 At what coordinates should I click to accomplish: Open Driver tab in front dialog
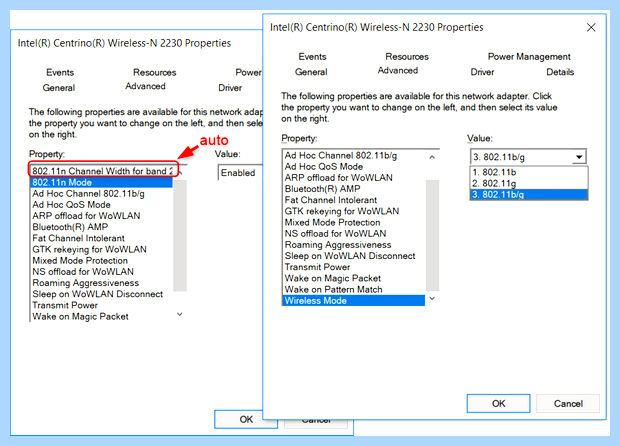pos(482,72)
